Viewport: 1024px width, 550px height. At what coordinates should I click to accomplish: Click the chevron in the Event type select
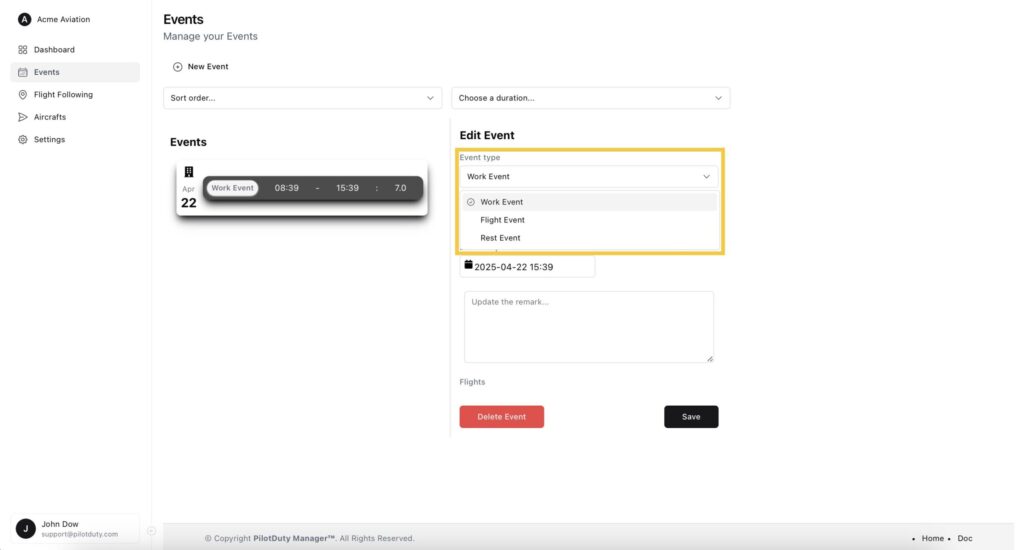pos(706,176)
